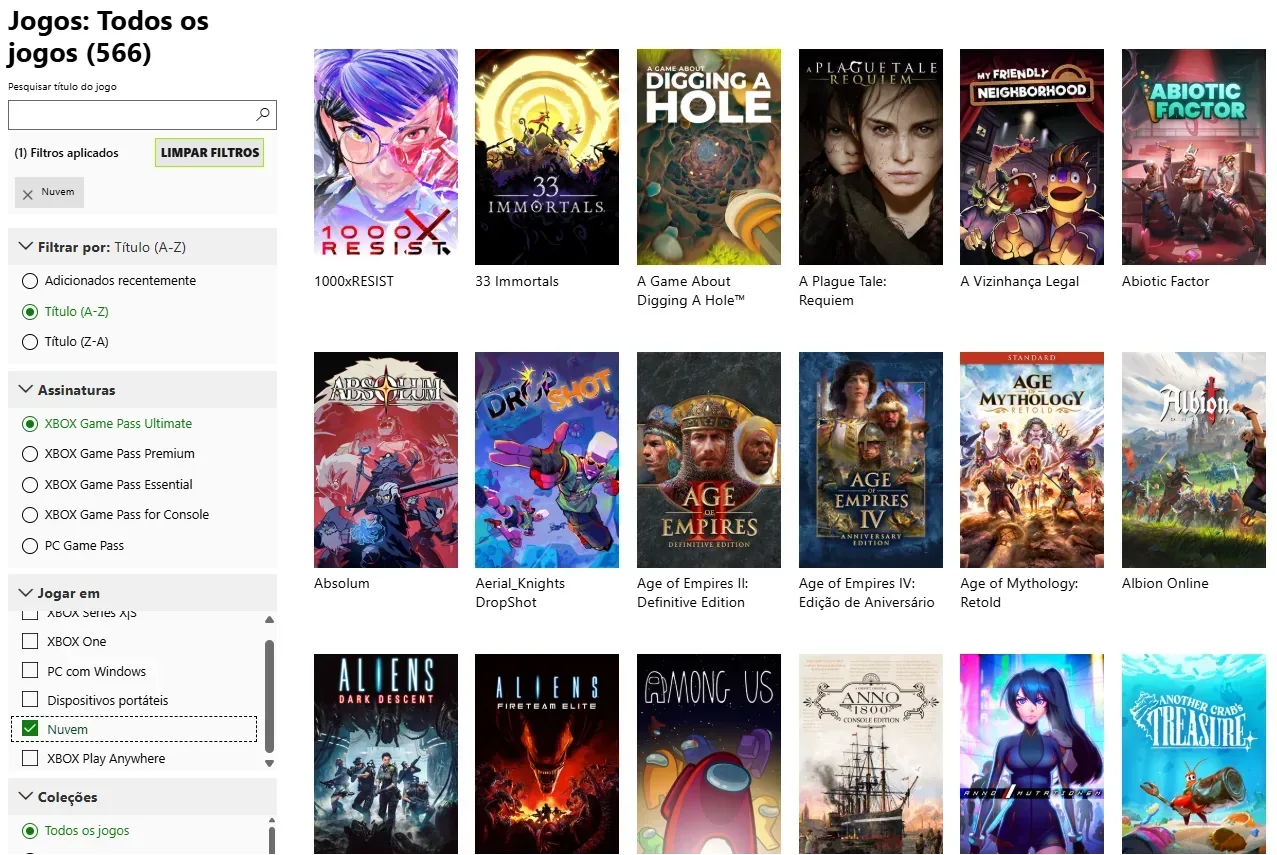Click Age of Mythology: Retold title
Viewport: 1277px width, 855px height.
click(1019, 593)
